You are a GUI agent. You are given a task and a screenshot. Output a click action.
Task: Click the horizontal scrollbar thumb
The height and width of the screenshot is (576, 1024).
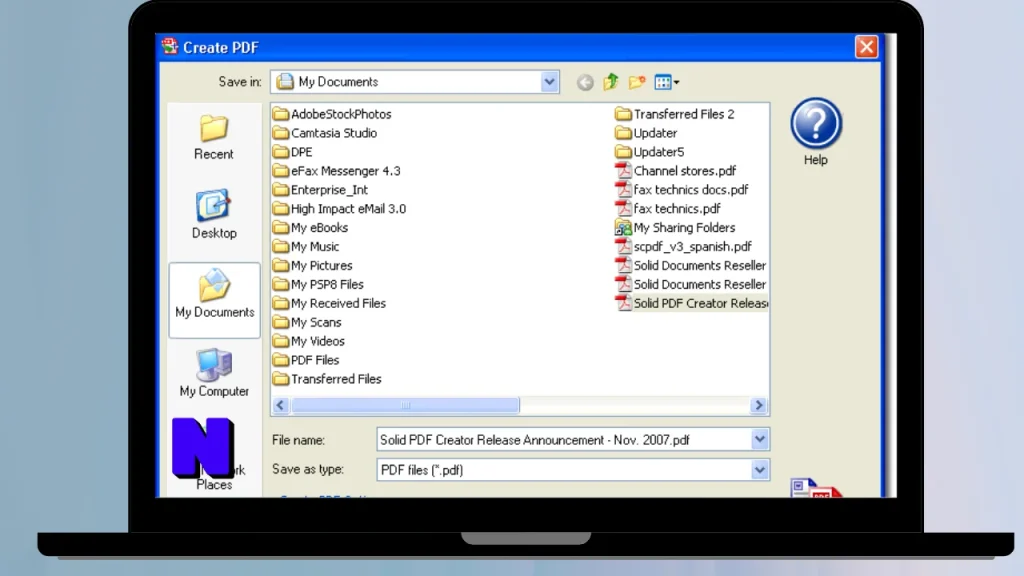click(x=405, y=406)
